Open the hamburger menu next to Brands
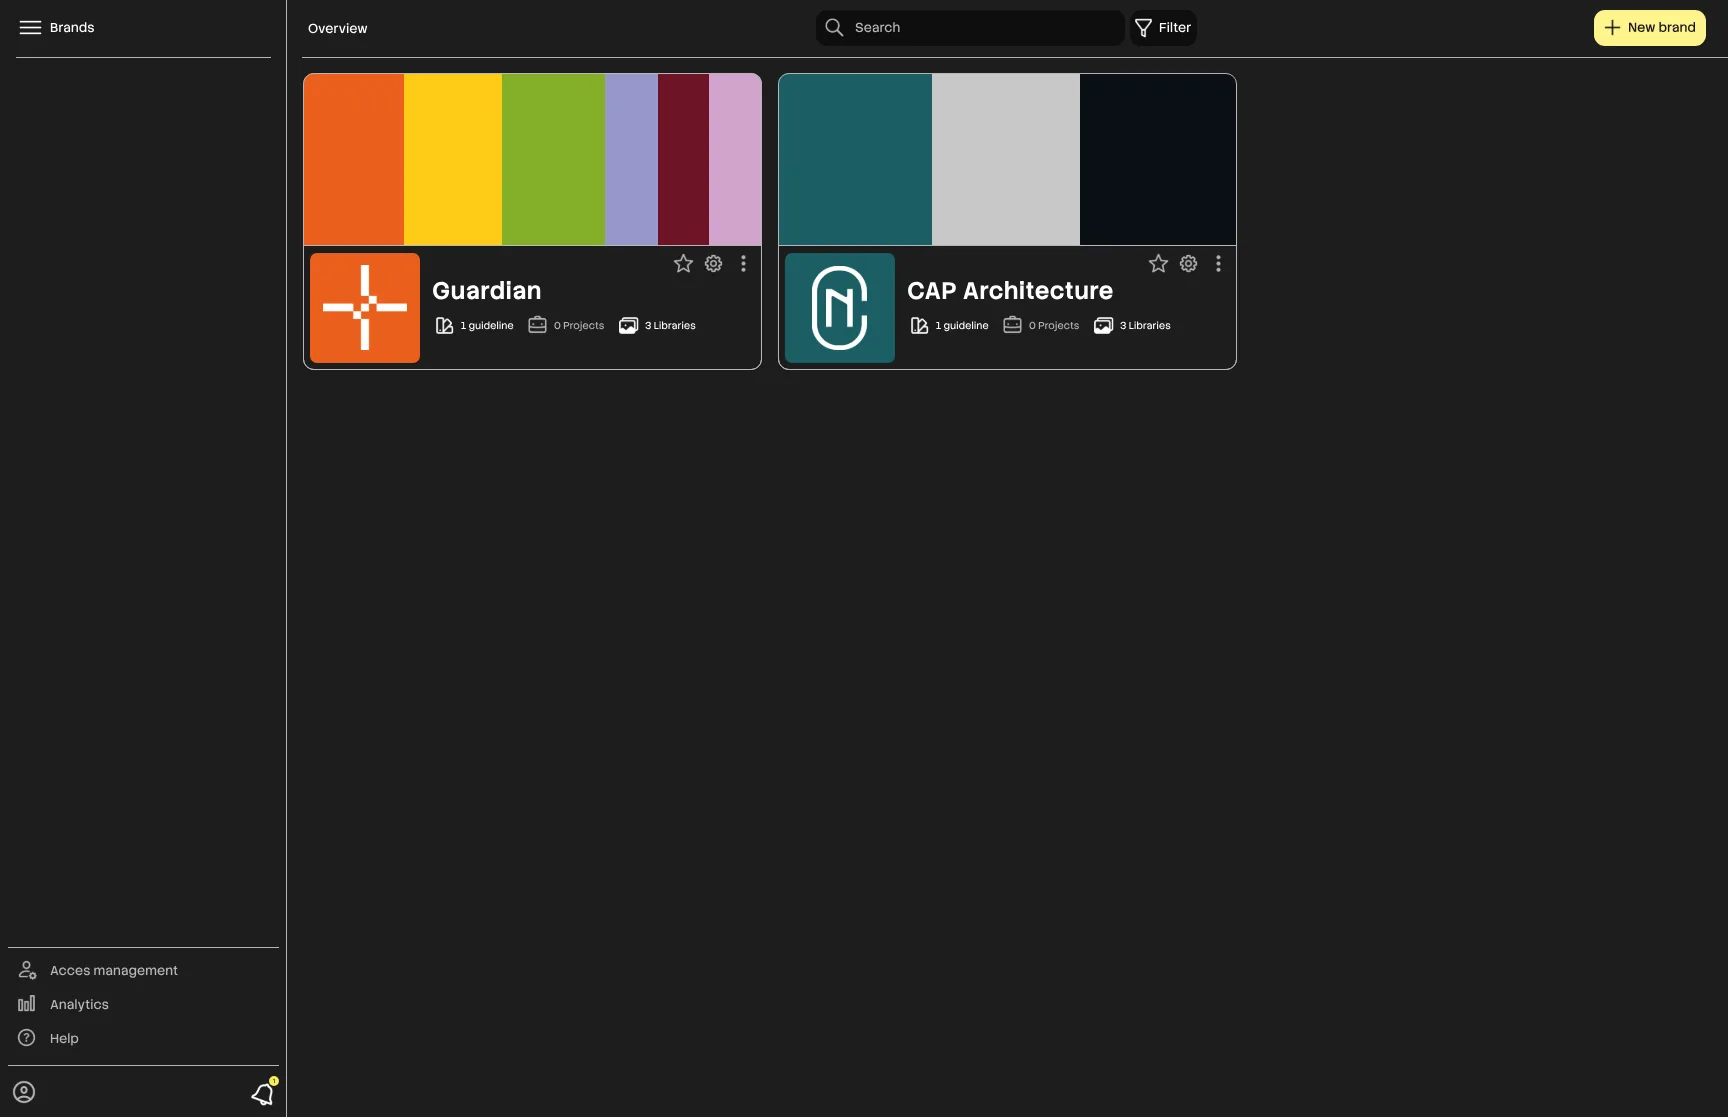 click(x=30, y=28)
